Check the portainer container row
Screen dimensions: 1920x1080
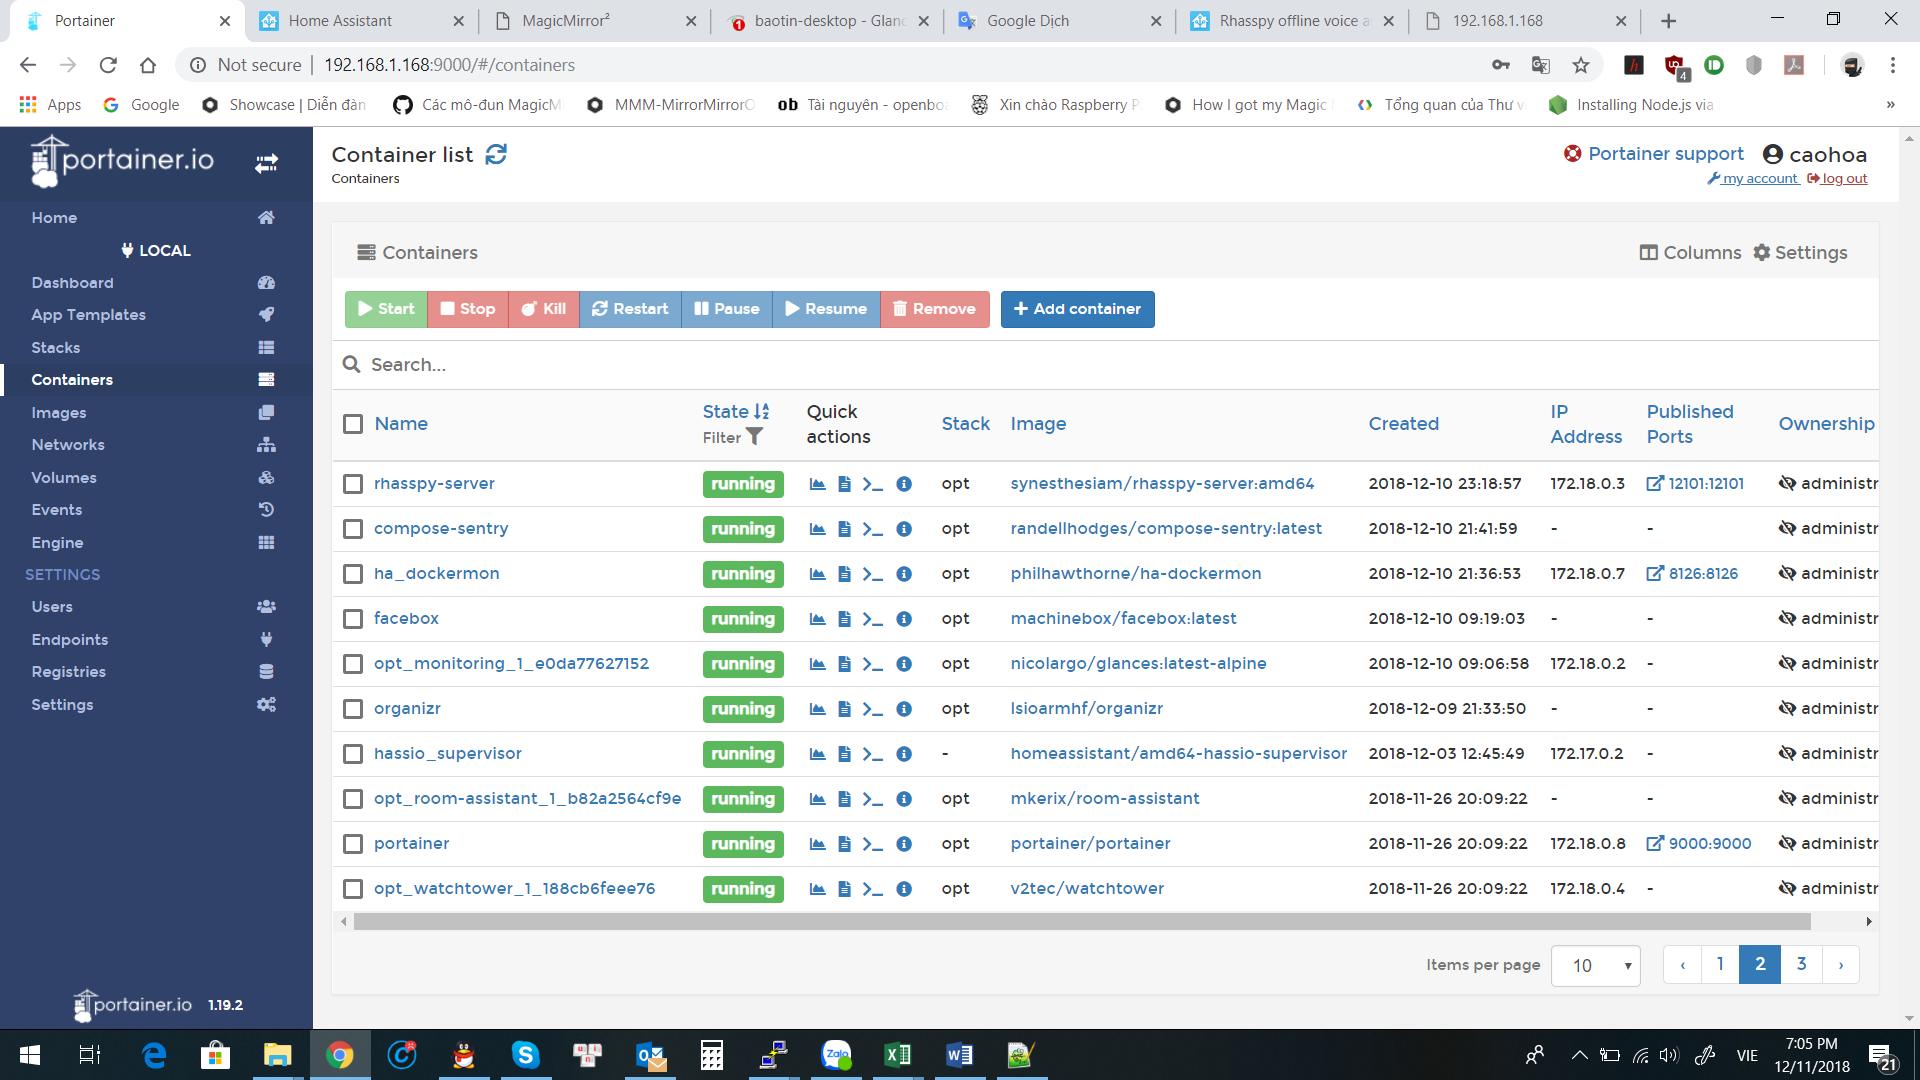pyautogui.click(x=352, y=844)
